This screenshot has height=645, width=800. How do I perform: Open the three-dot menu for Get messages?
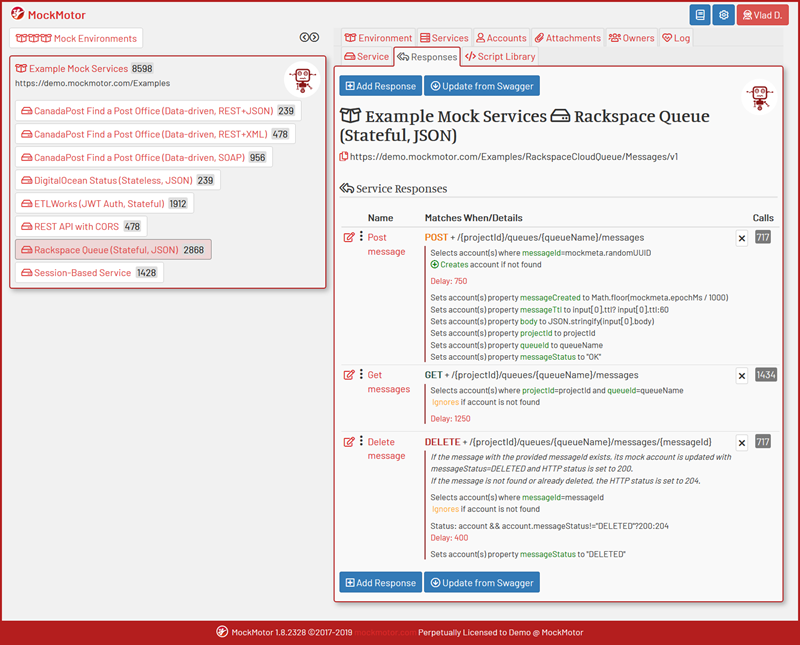point(360,373)
